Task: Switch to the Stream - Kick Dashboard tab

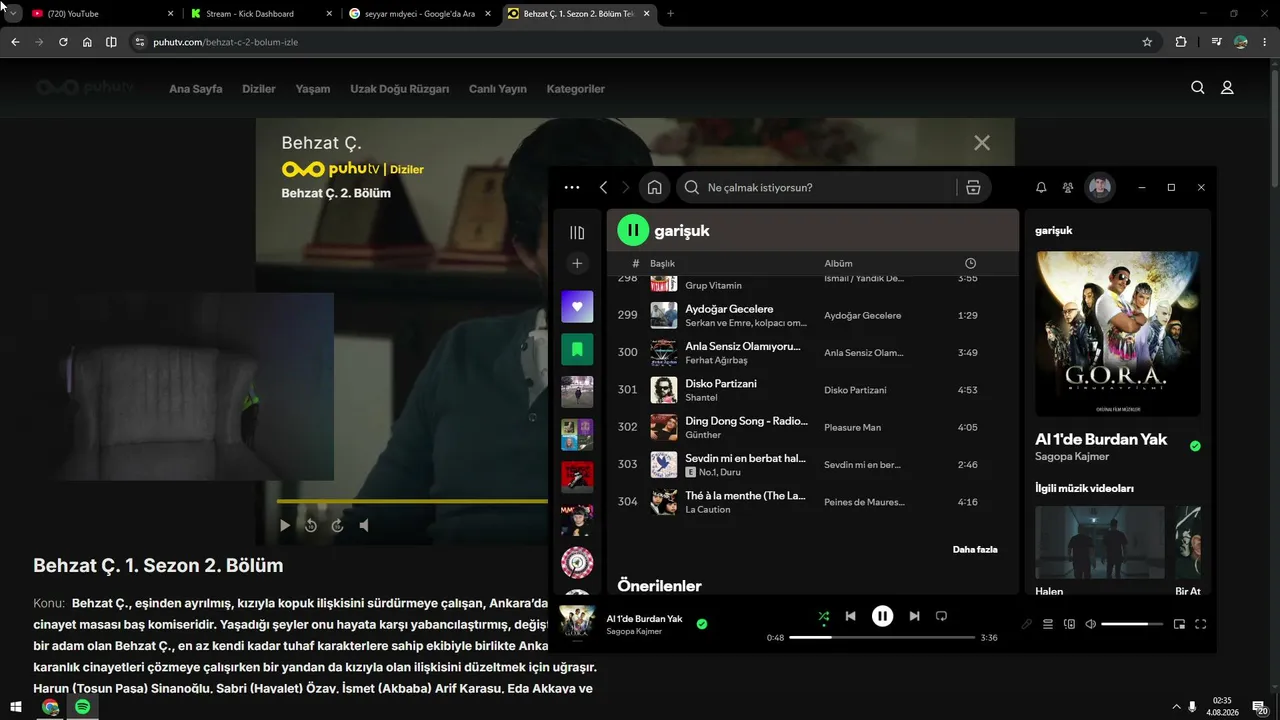Action: [260, 14]
